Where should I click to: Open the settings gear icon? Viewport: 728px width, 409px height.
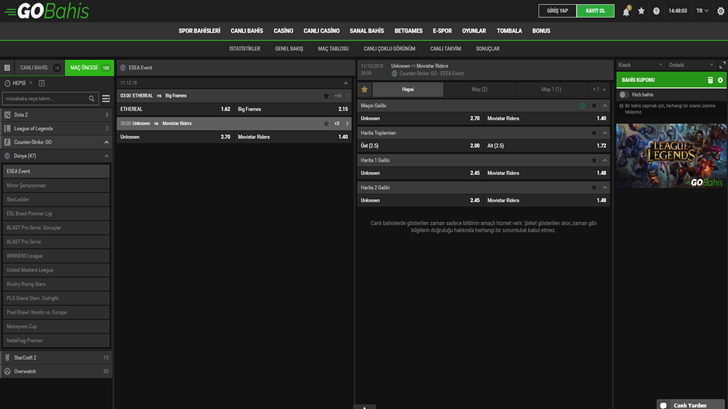[x=721, y=11]
